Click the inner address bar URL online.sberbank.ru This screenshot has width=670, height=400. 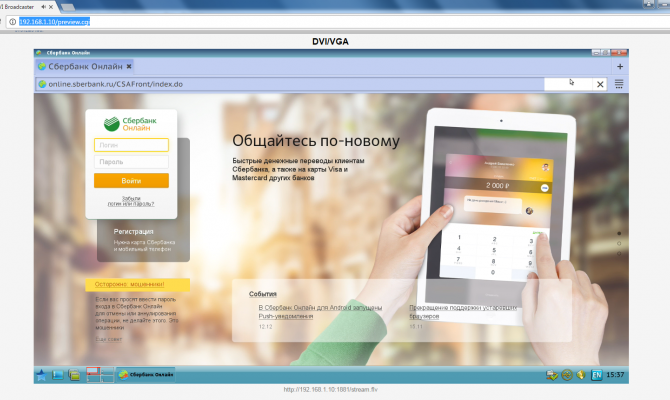pos(115,84)
